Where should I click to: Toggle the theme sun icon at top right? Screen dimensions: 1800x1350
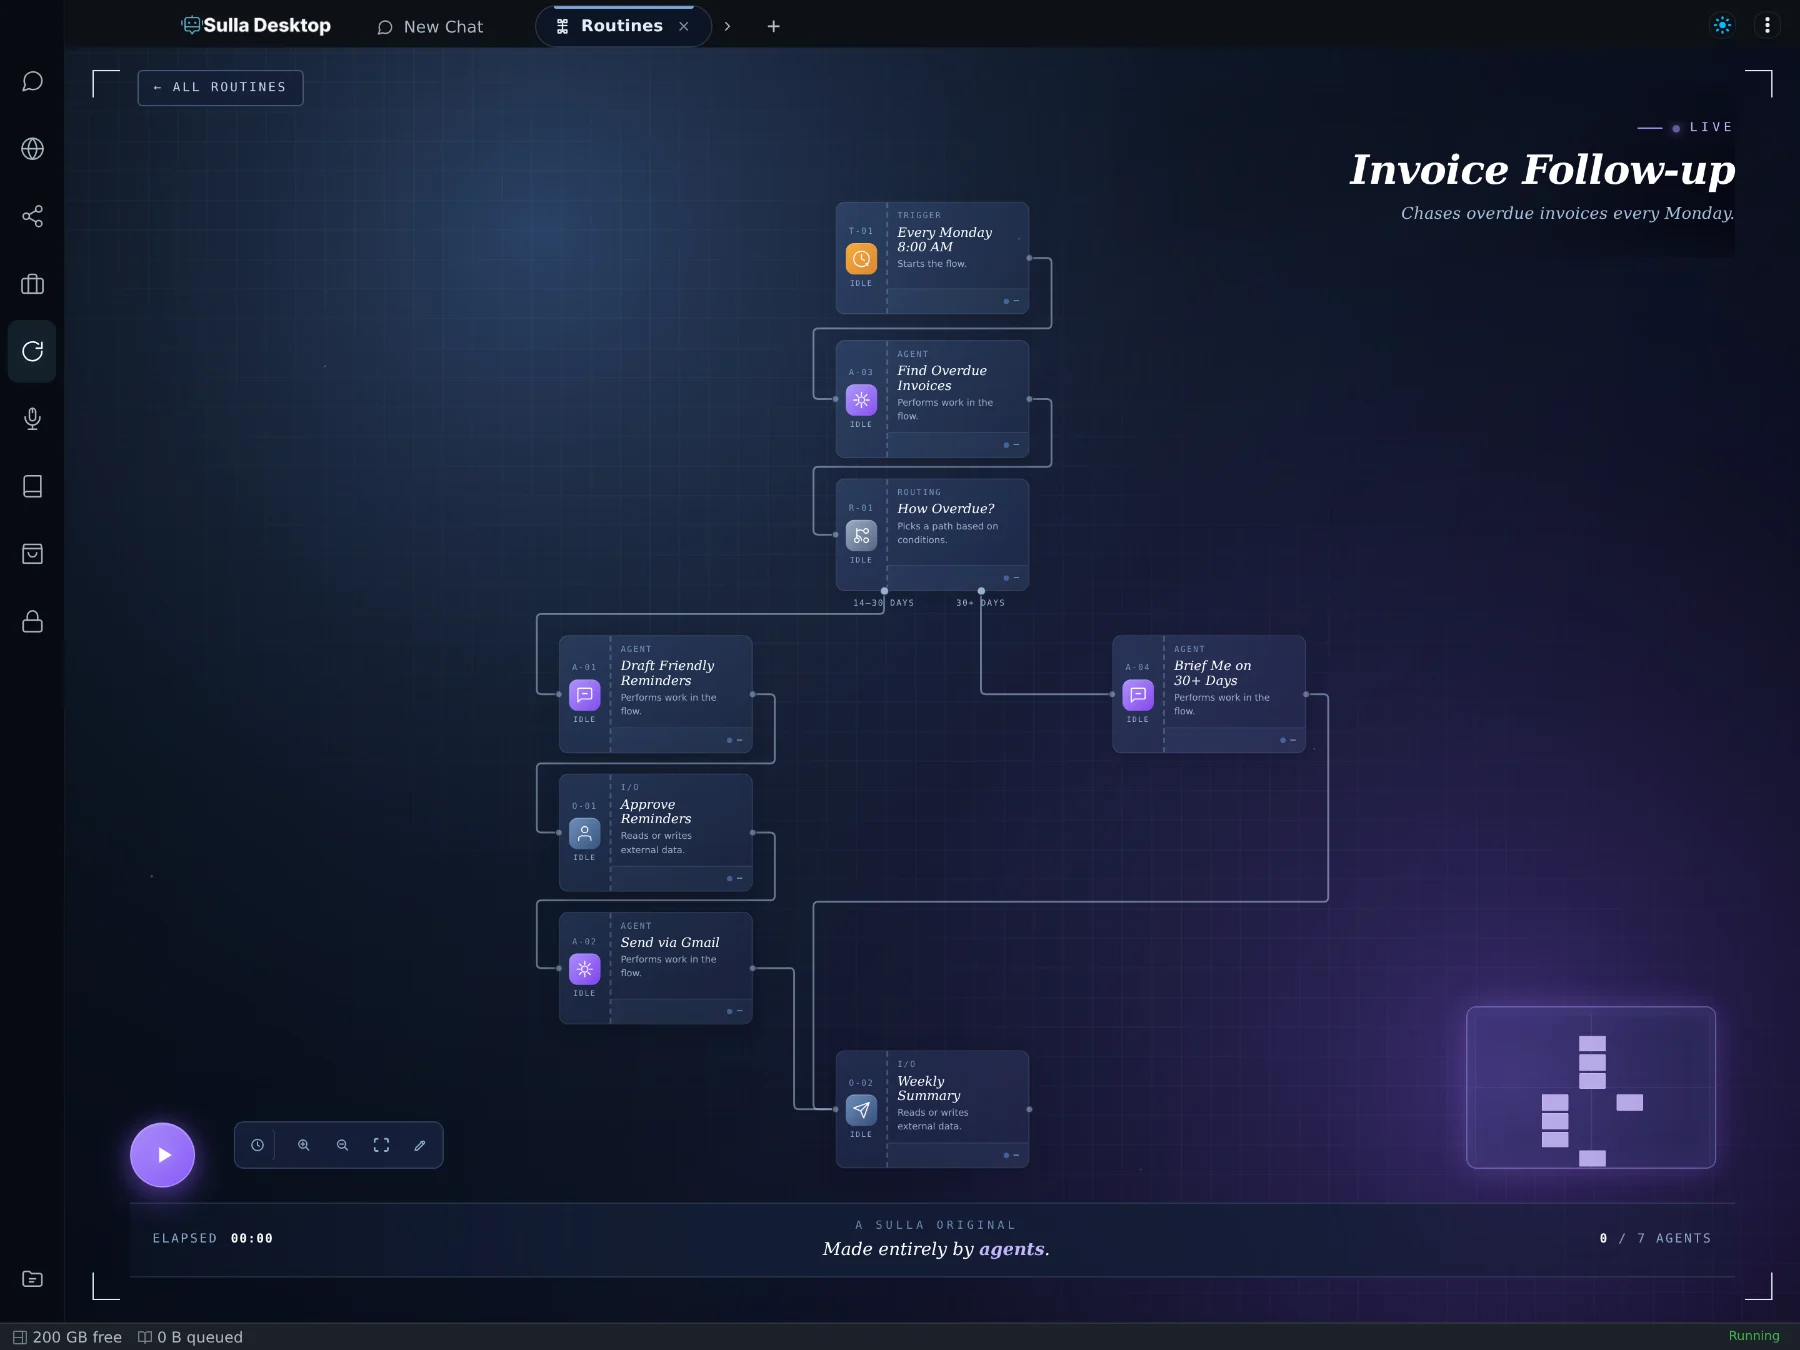tap(1722, 25)
